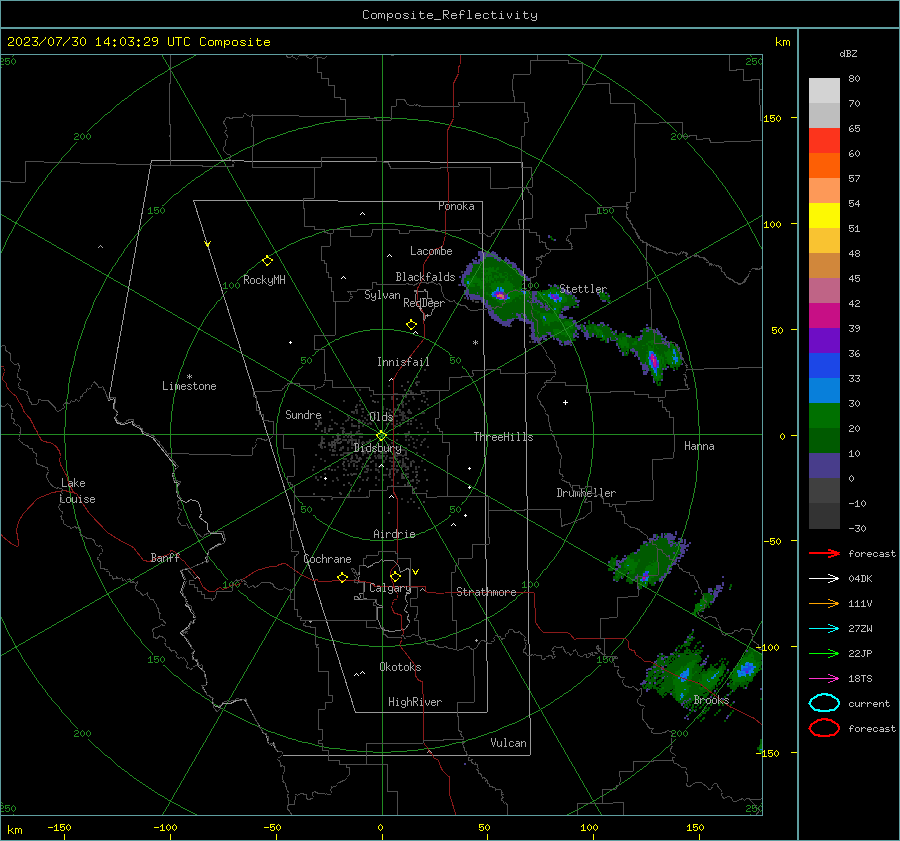Click the cyan current ellipse icon
Screen dimensions: 900x841
click(824, 703)
